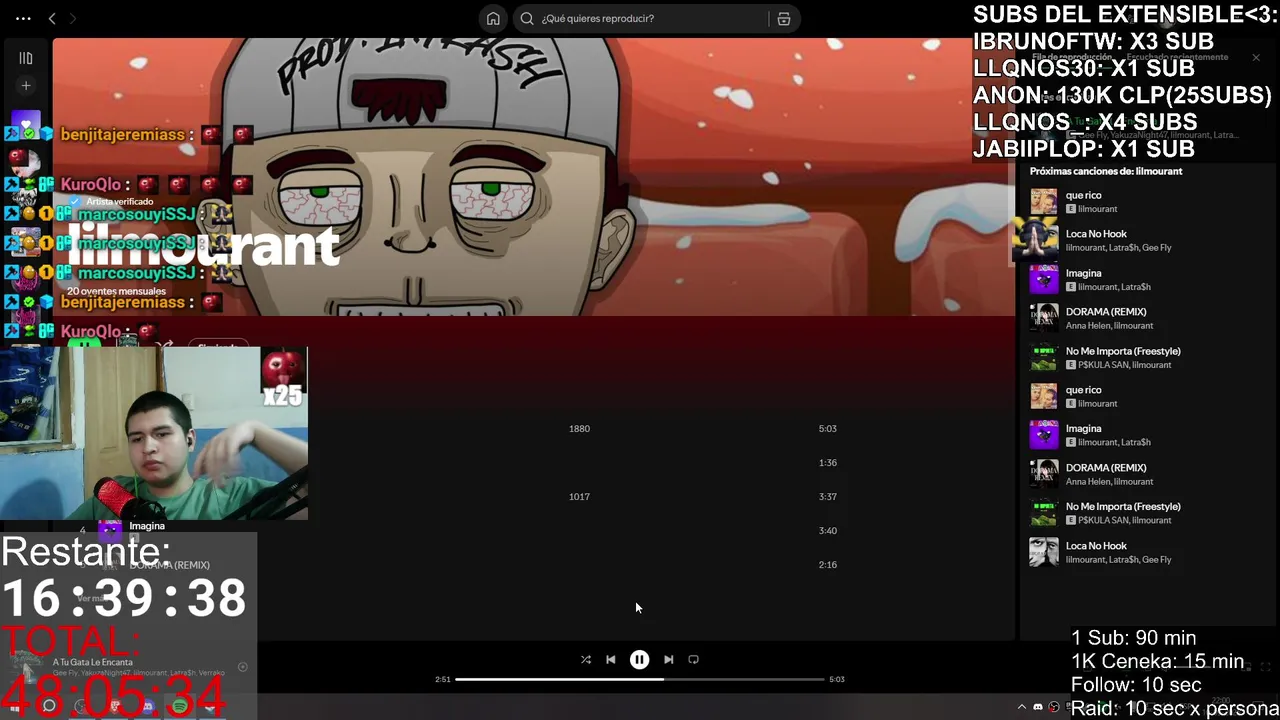
Task: Skip to the previous track
Action: click(x=611, y=659)
